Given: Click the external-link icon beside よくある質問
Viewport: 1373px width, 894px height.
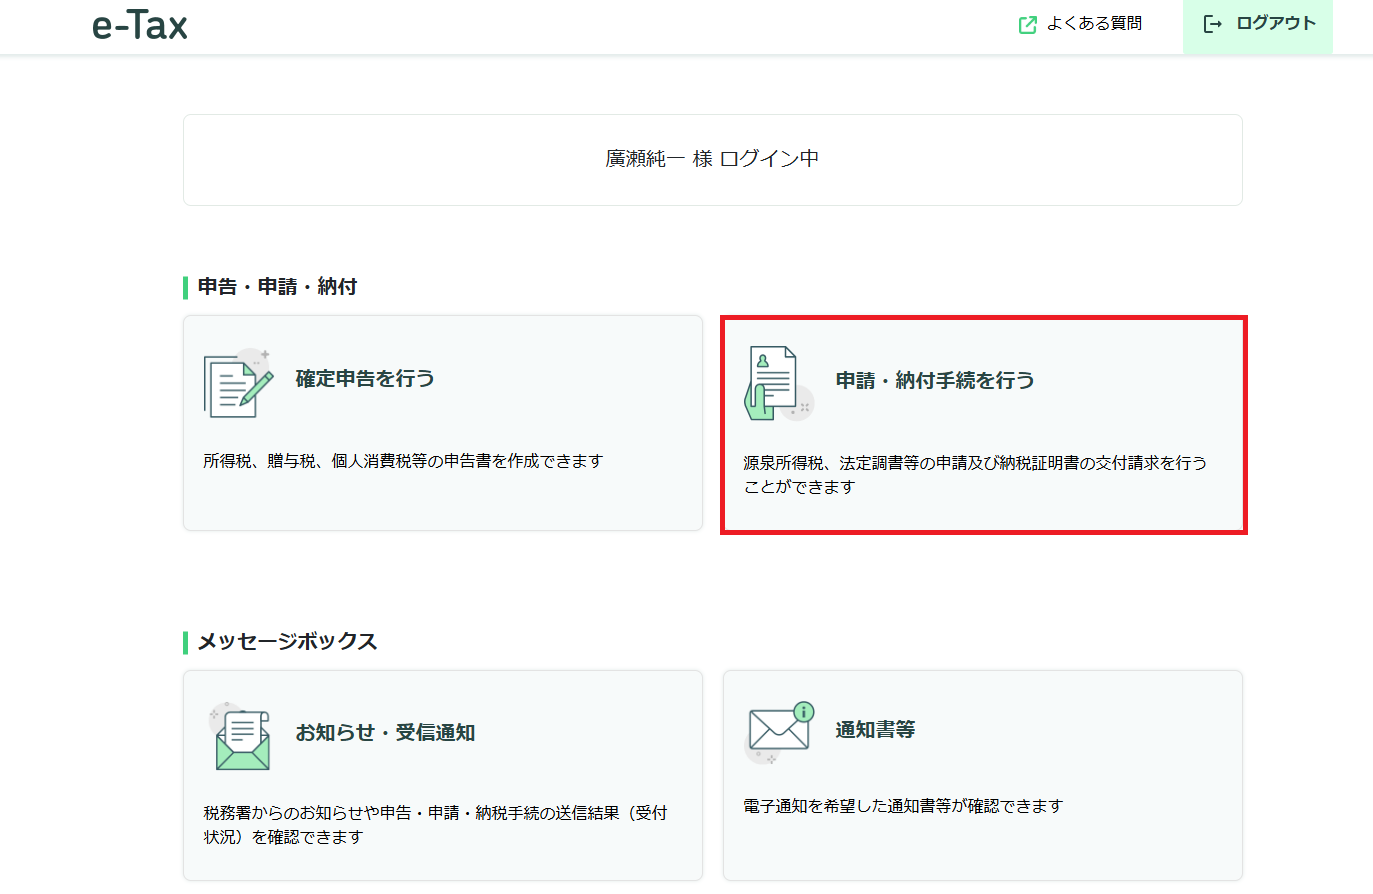Looking at the screenshot, I should pyautogui.click(x=1027, y=24).
